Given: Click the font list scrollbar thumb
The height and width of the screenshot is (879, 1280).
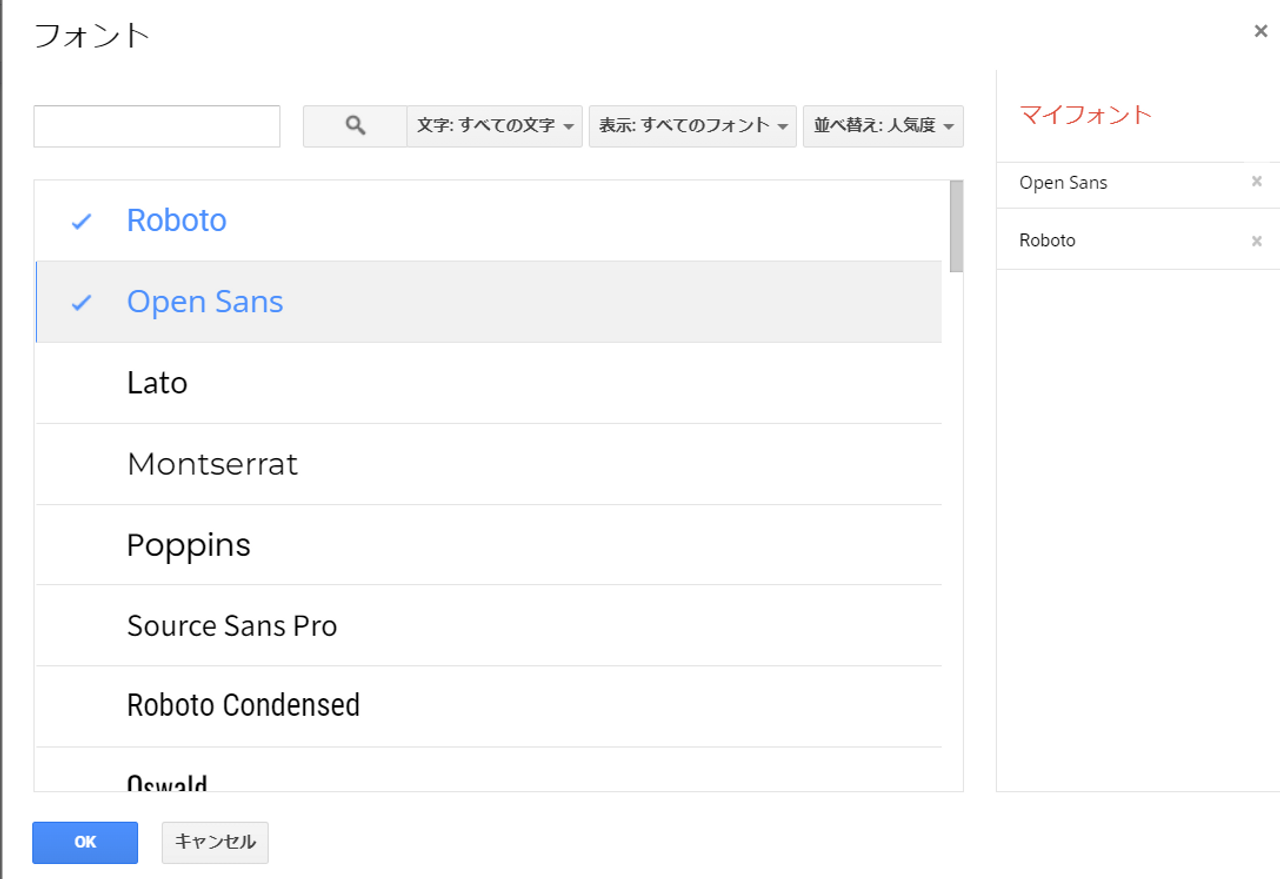Looking at the screenshot, I should [956, 226].
